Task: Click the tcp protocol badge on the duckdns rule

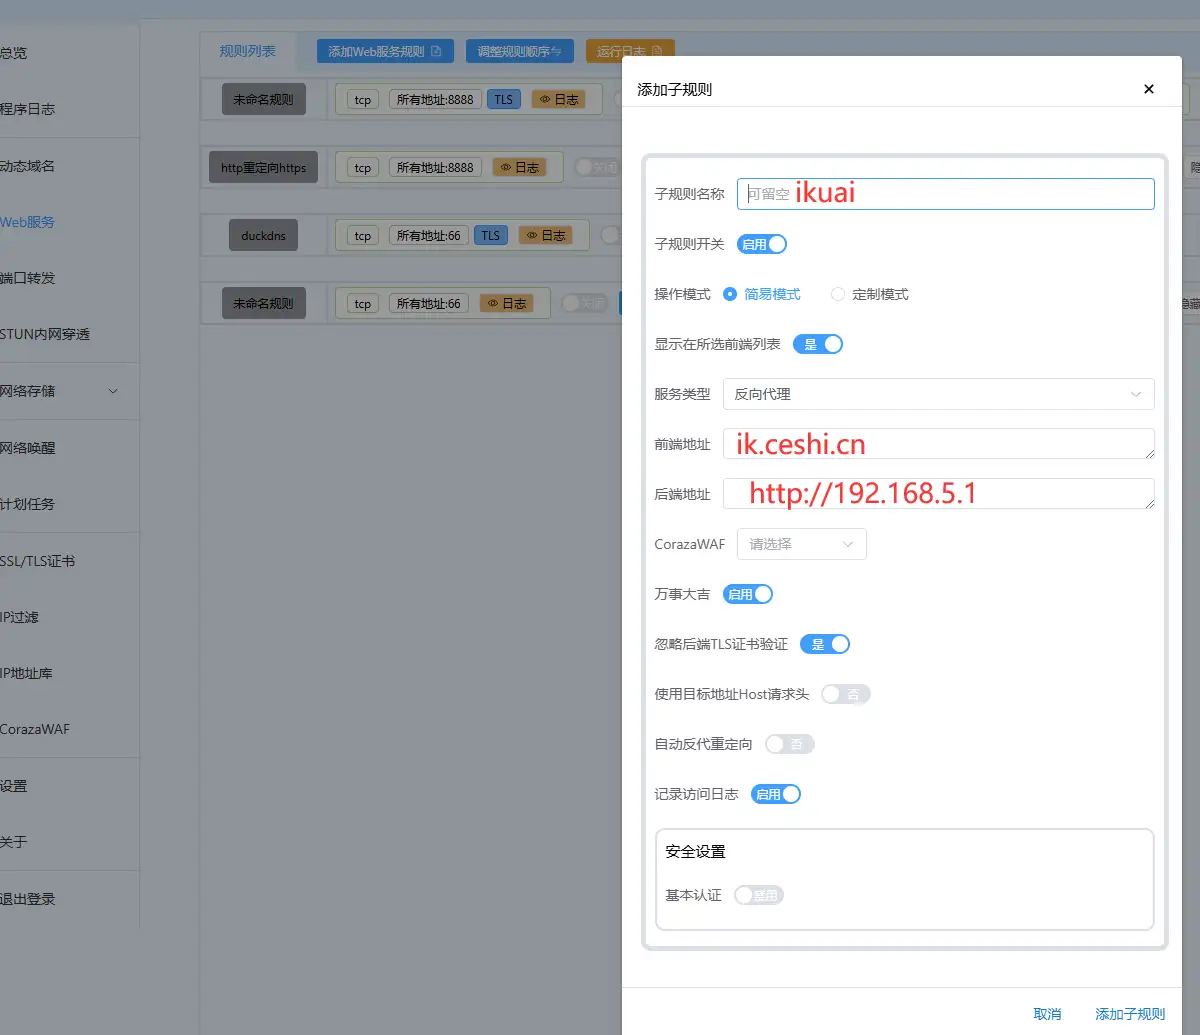Action: (360, 235)
